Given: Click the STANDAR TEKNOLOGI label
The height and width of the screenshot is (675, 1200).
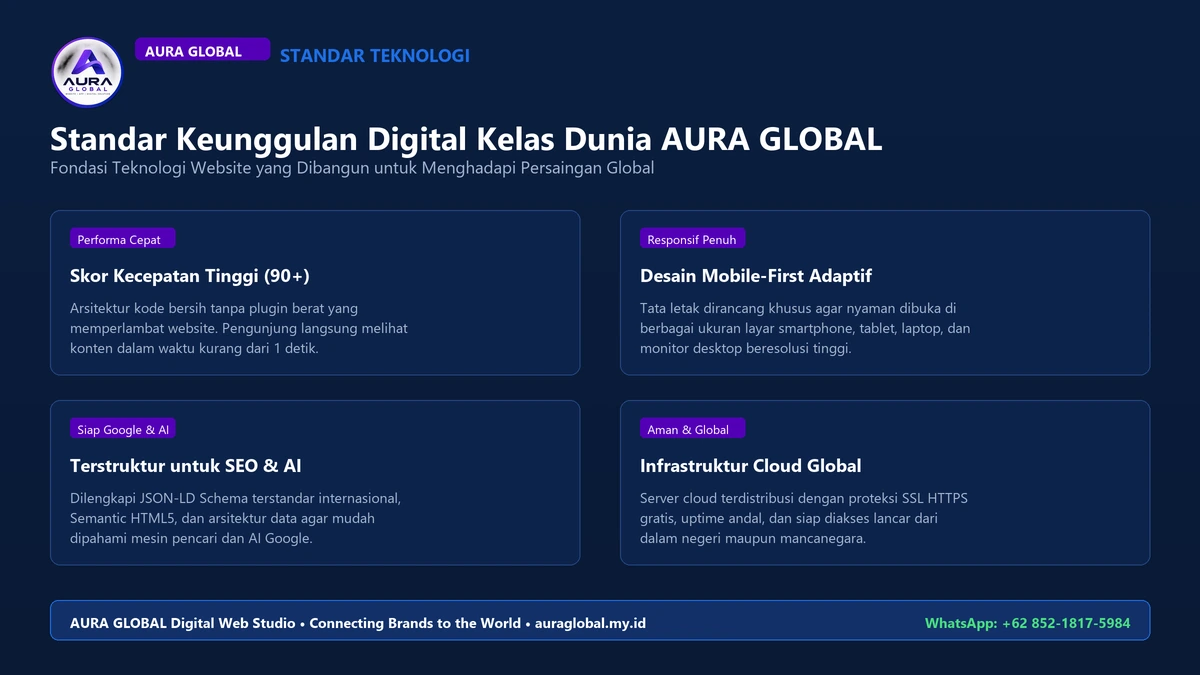Looking at the screenshot, I should point(375,56).
